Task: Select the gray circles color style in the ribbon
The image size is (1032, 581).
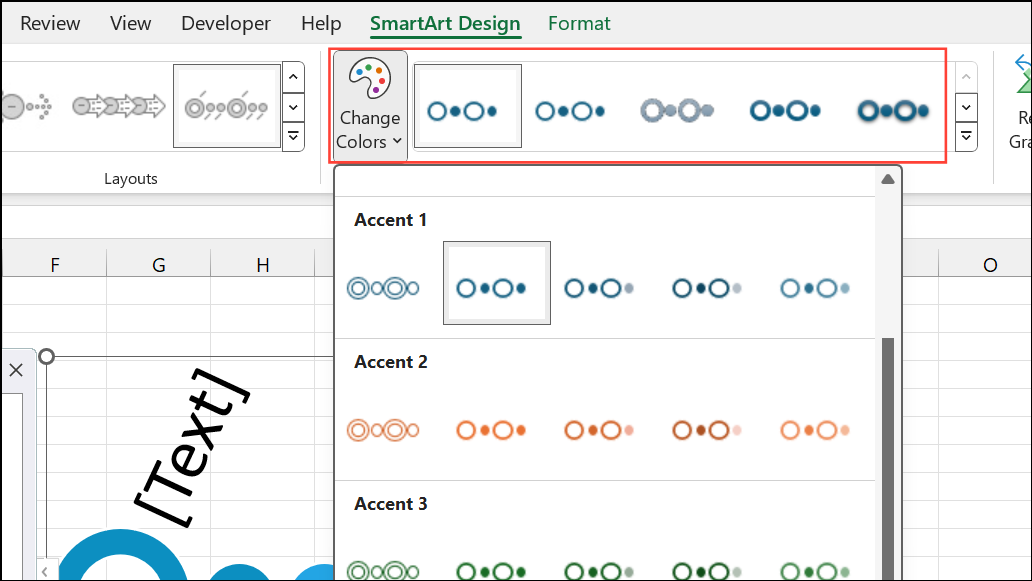Action: click(x=678, y=110)
